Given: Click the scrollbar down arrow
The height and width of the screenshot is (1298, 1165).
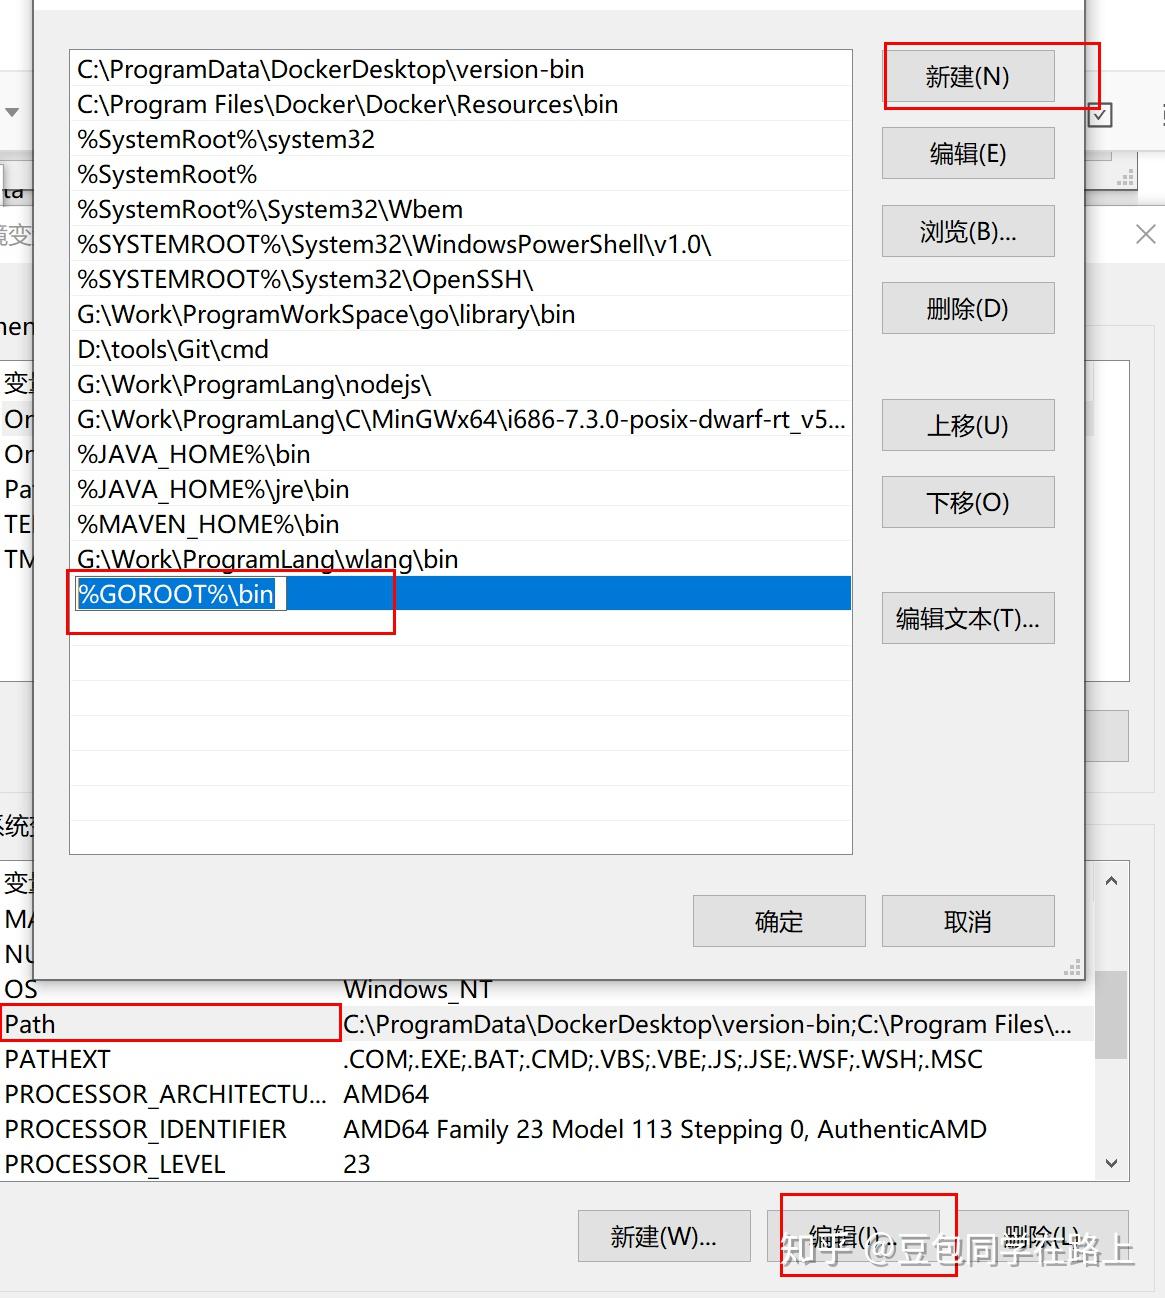Looking at the screenshot, I should click(1110, 1163).
